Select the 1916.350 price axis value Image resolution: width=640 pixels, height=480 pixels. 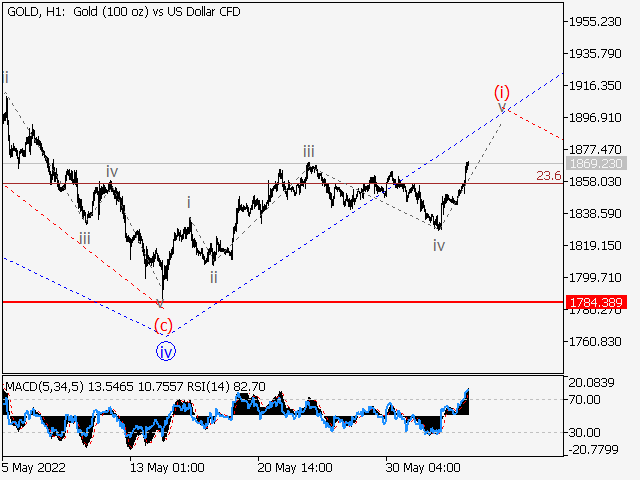tap(595, 86)
